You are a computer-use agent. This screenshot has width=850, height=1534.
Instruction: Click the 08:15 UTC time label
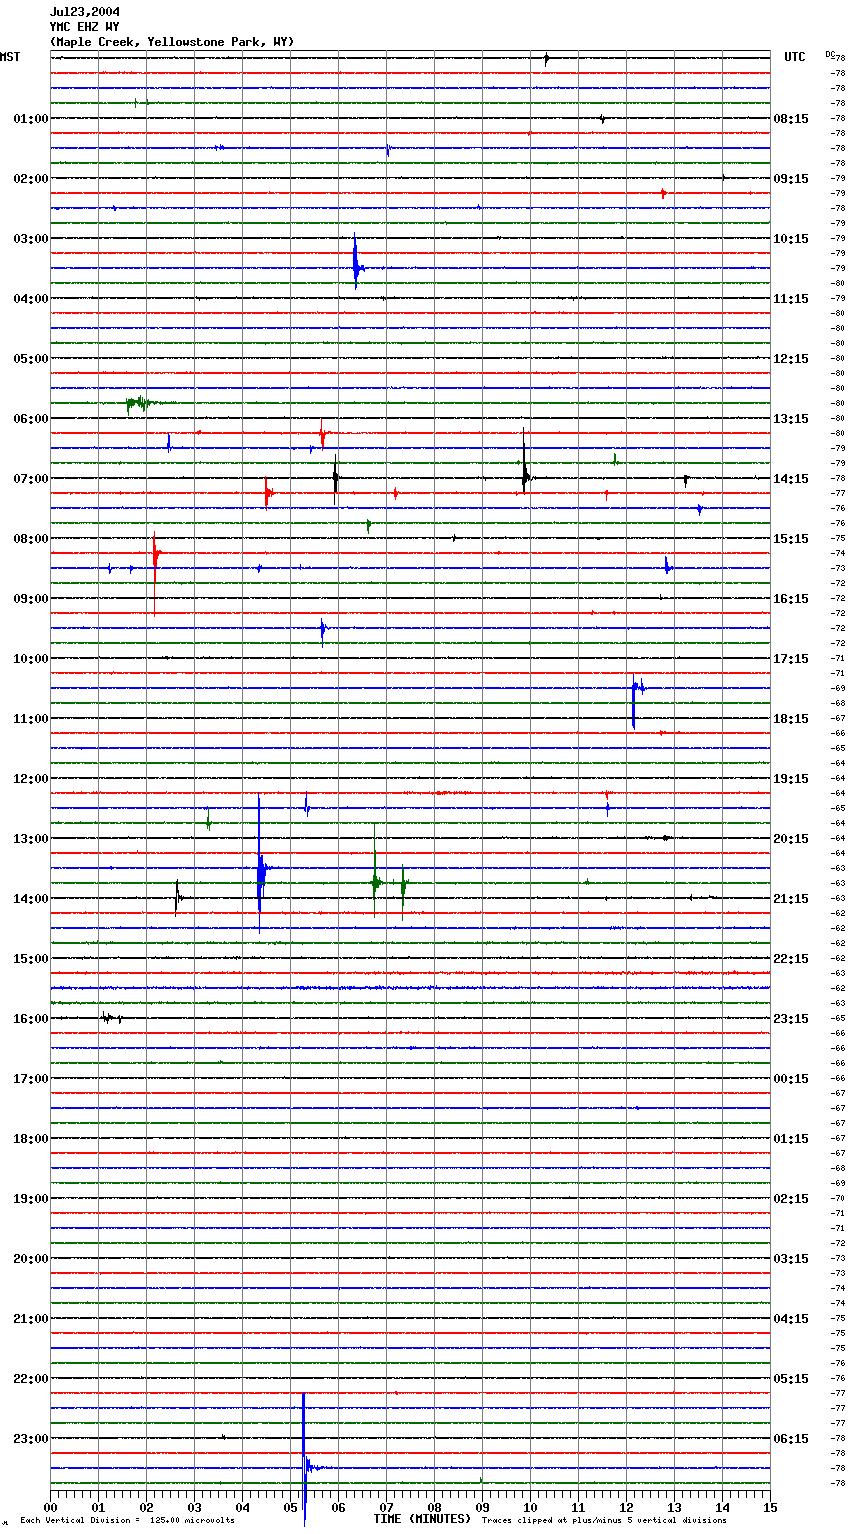(x=791, y=119)
